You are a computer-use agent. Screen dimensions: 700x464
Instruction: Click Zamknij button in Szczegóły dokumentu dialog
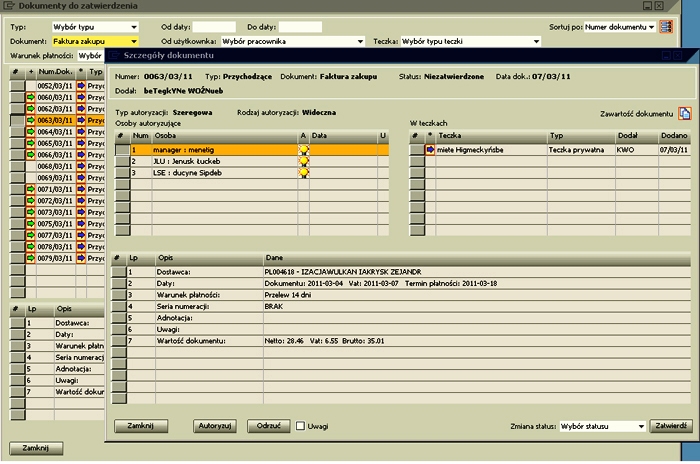click(141, 426)
